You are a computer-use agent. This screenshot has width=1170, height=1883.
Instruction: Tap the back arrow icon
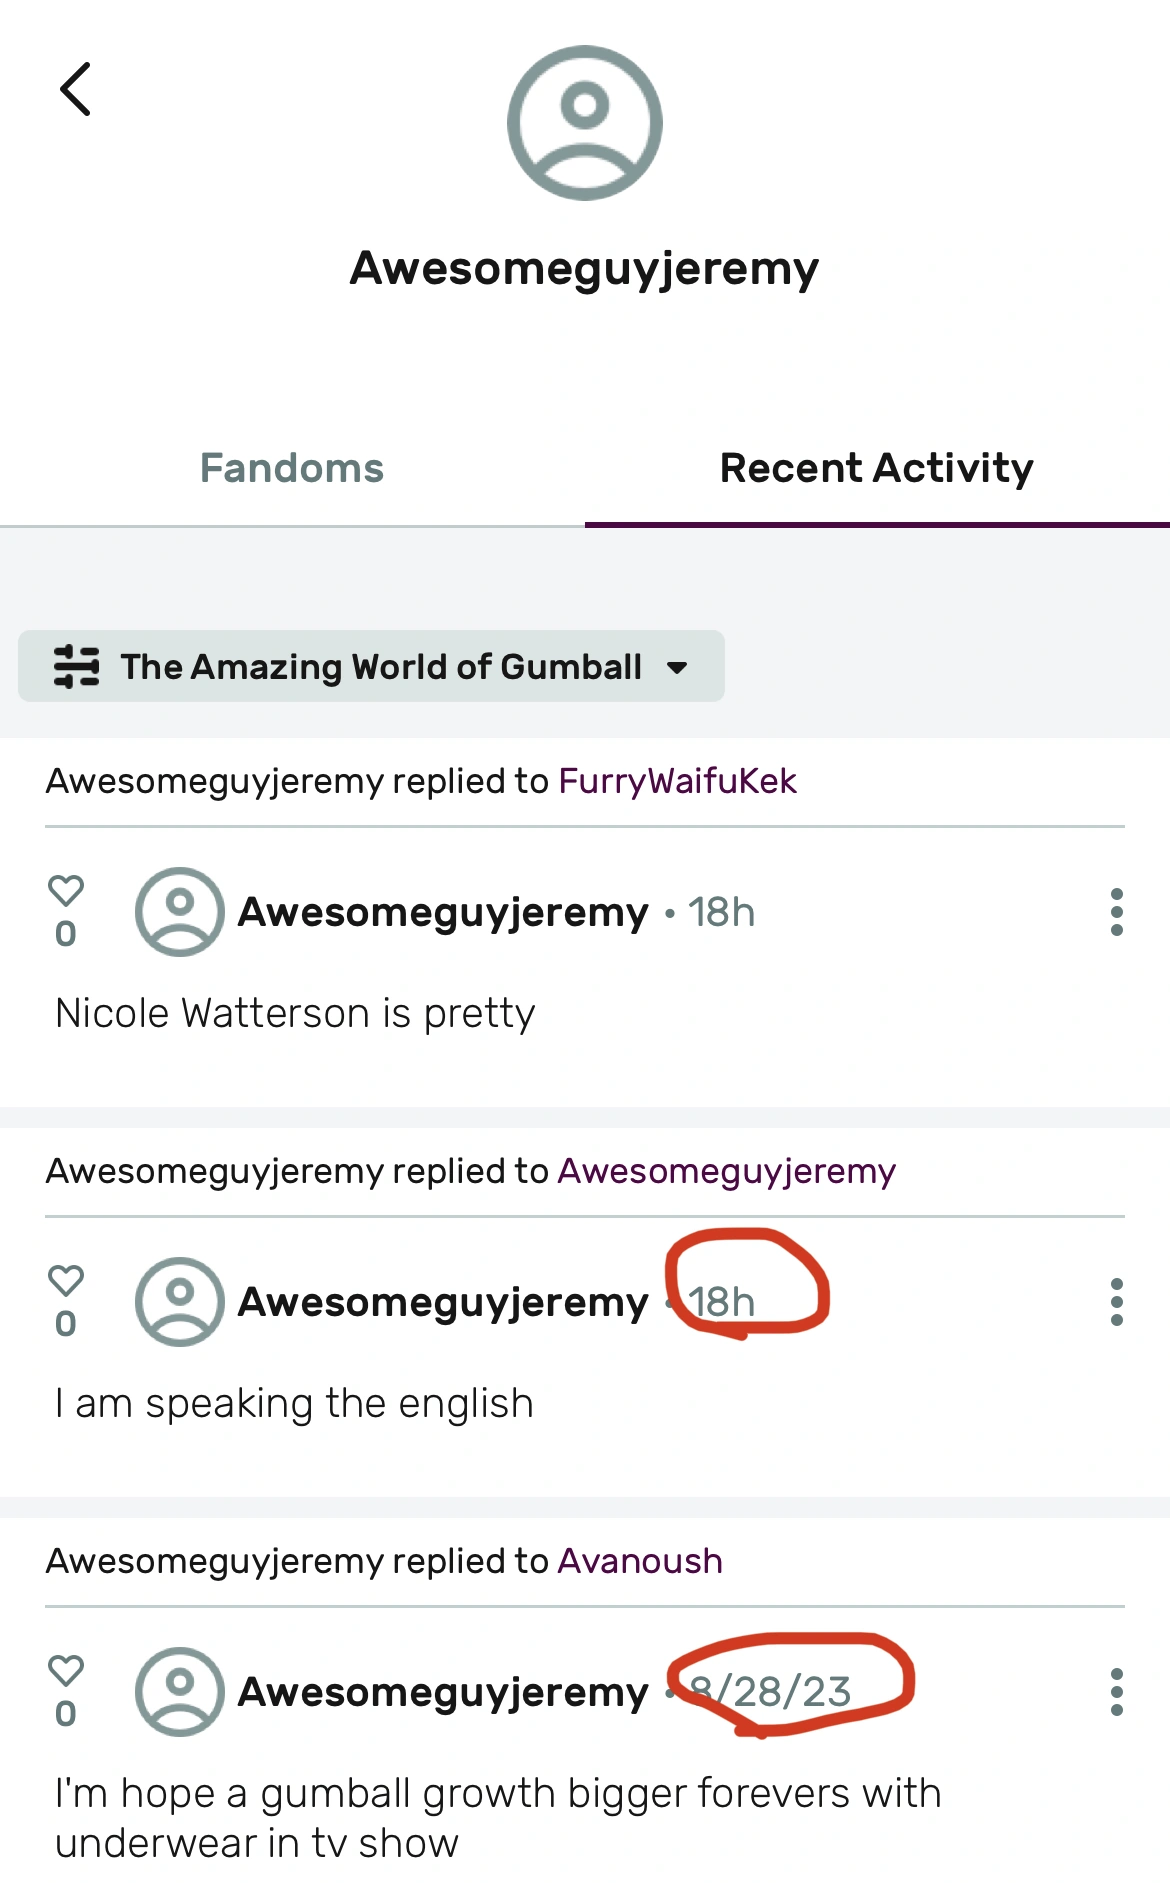pos(76,90)
